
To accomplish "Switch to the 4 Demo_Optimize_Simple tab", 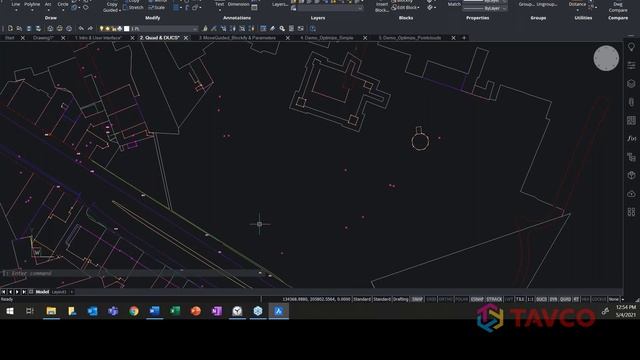I will [x=327, y=38].
